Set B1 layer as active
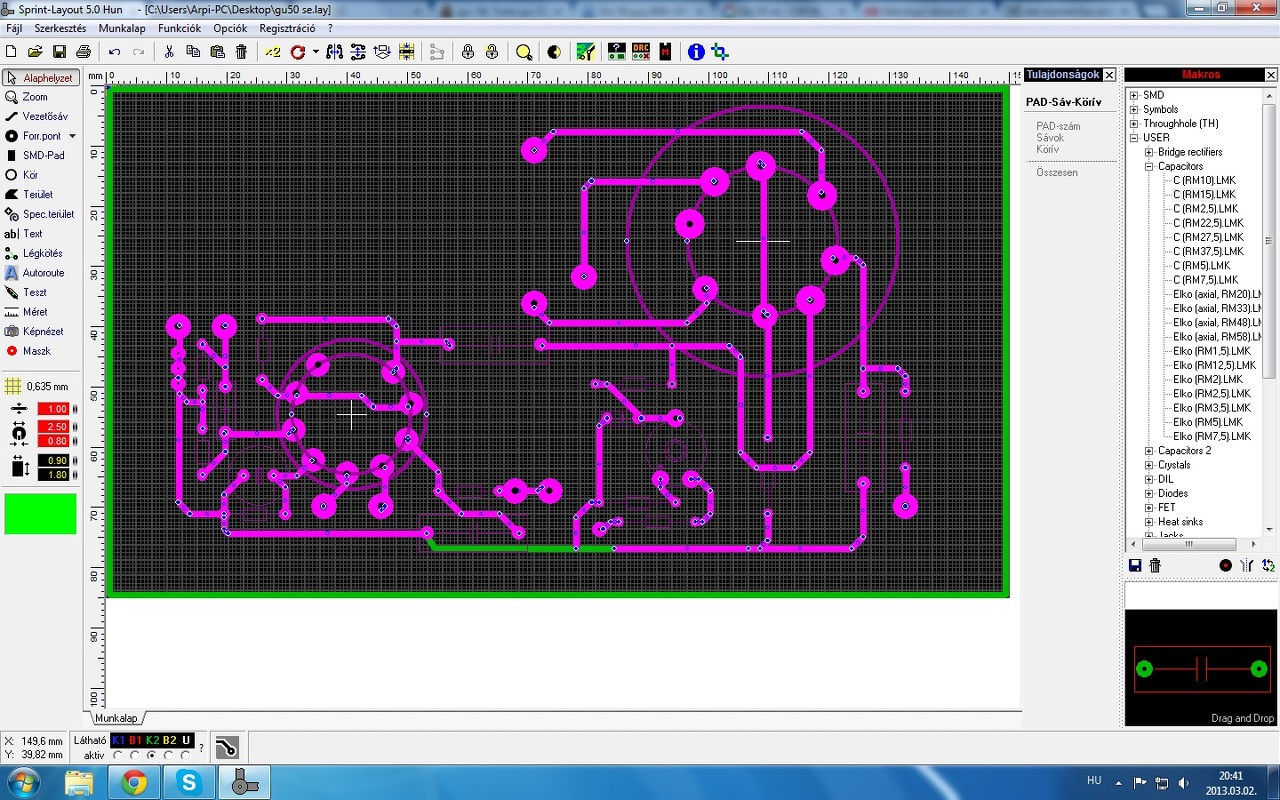This screenshot has height=800, width=1280. tap(135, 755)
